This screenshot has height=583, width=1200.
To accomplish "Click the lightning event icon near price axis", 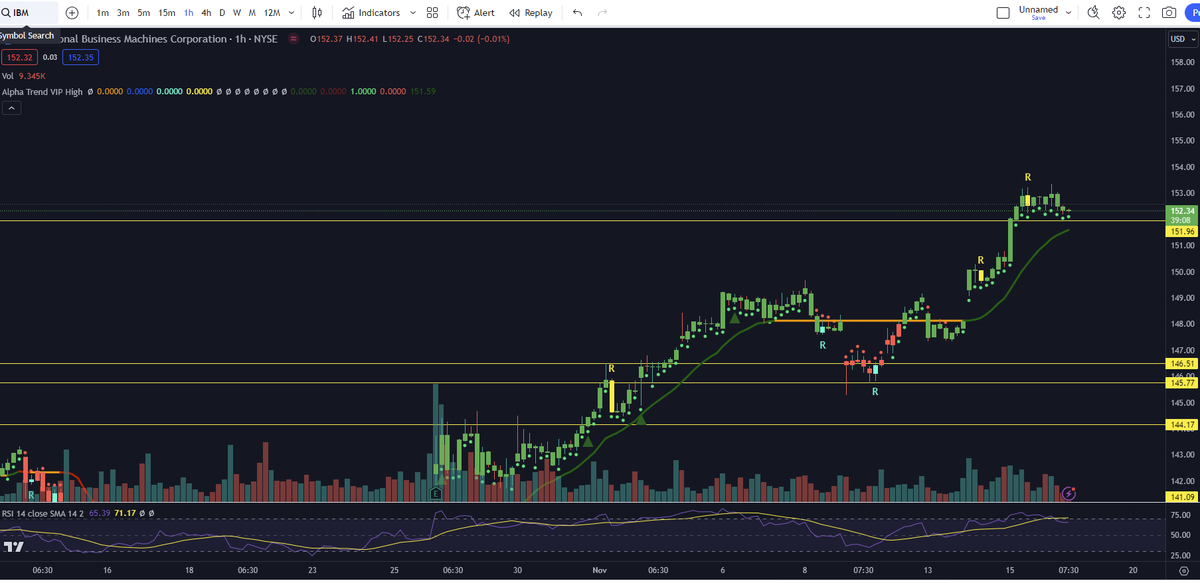I will click(x=1069, y=493).
